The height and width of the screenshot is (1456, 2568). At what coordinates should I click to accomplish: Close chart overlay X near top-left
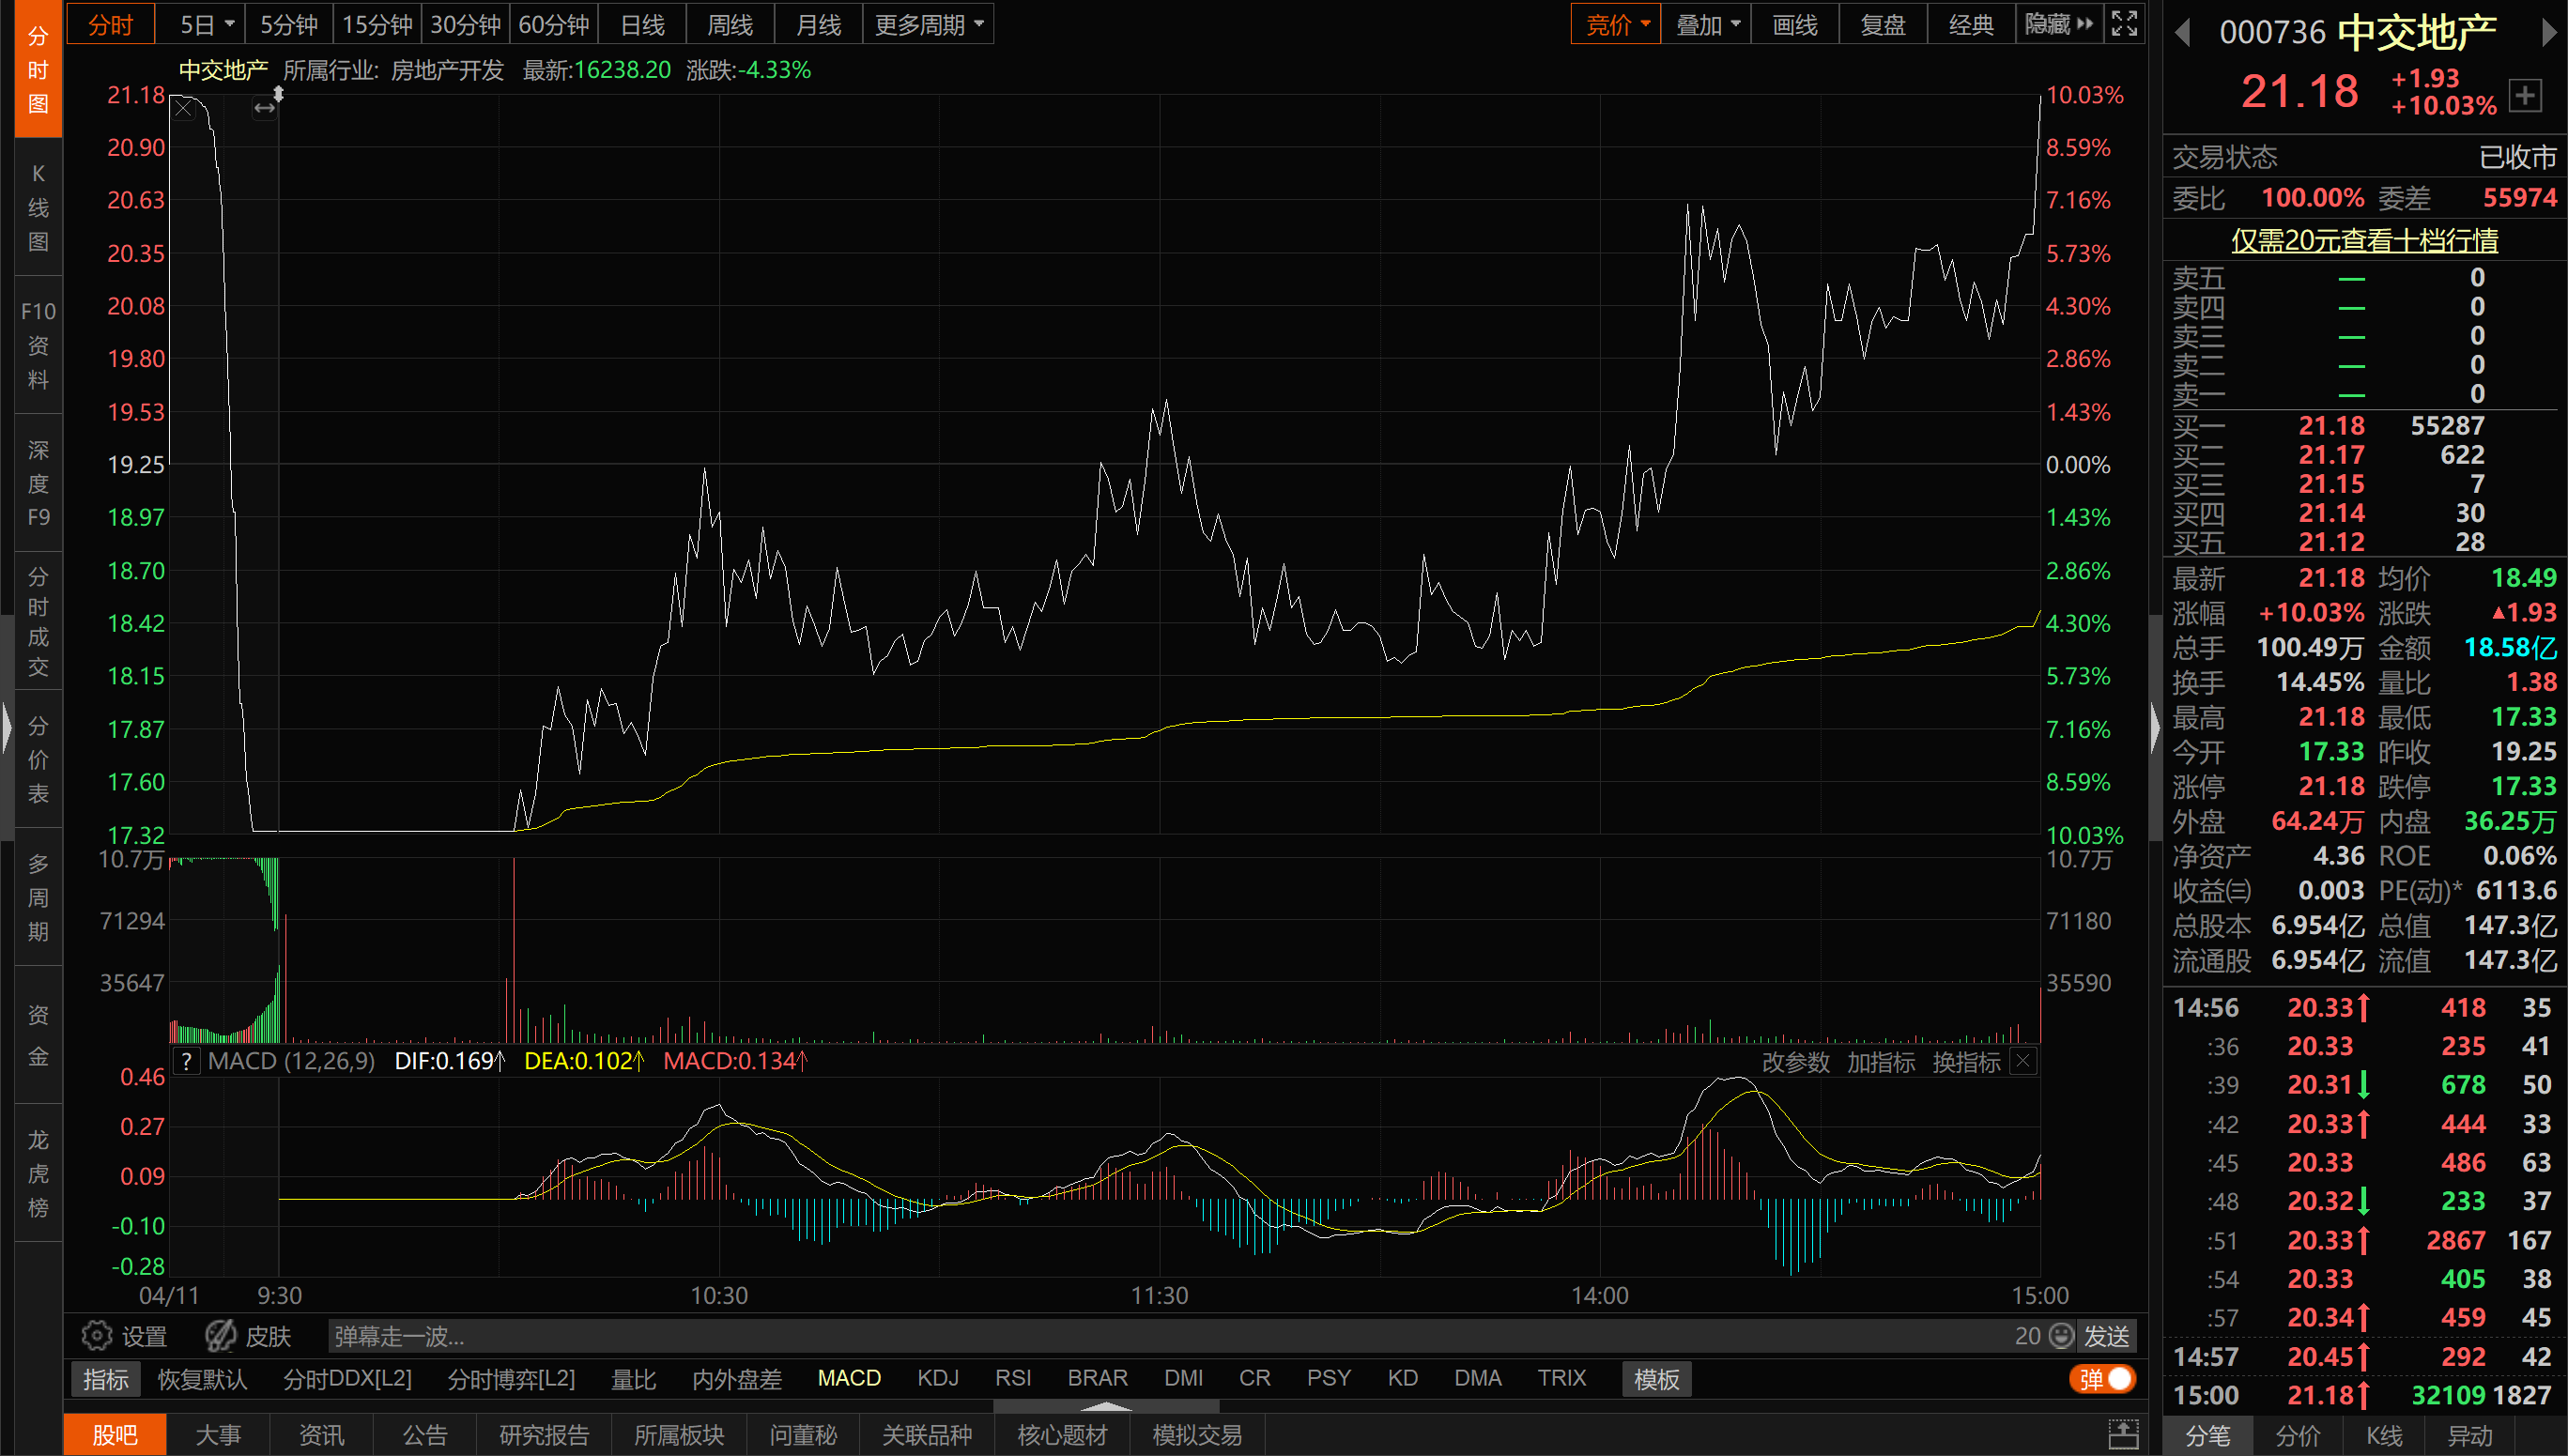[183, 109]
